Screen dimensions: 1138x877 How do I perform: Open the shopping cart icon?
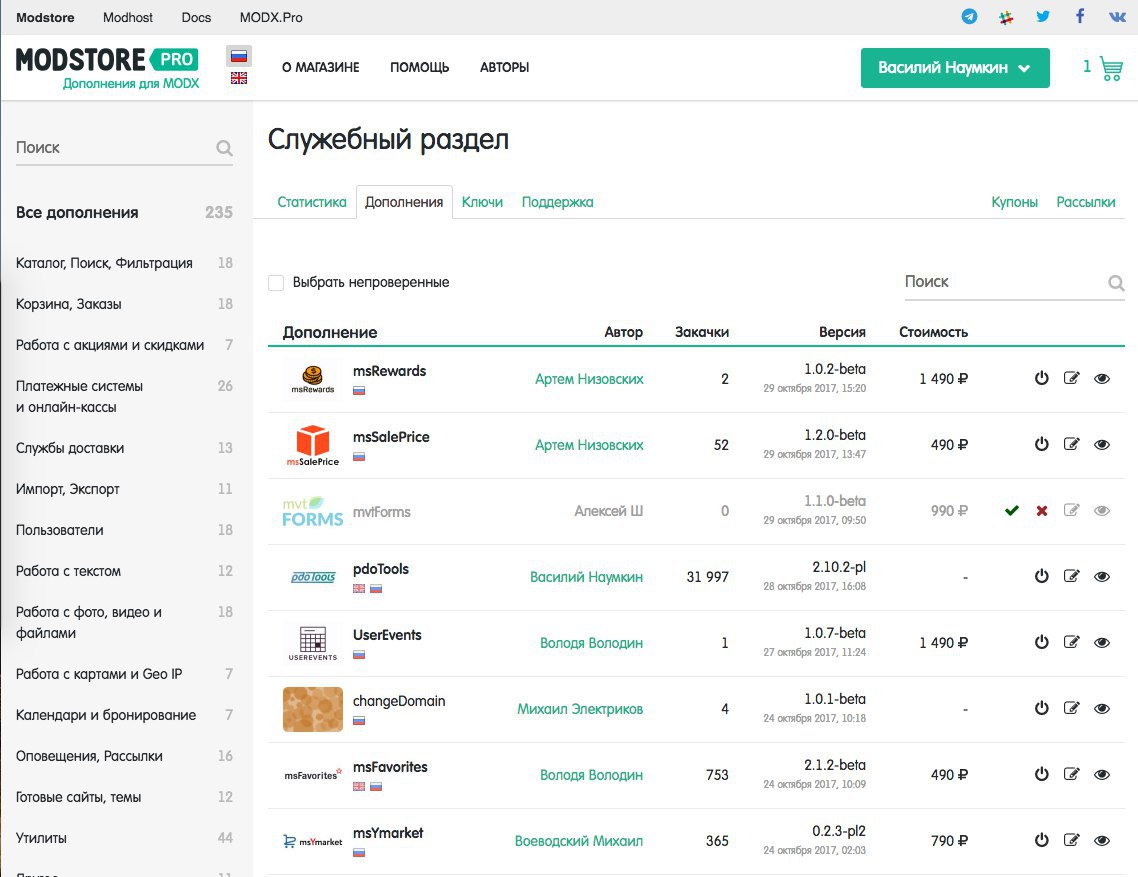tap(1110, 68)
